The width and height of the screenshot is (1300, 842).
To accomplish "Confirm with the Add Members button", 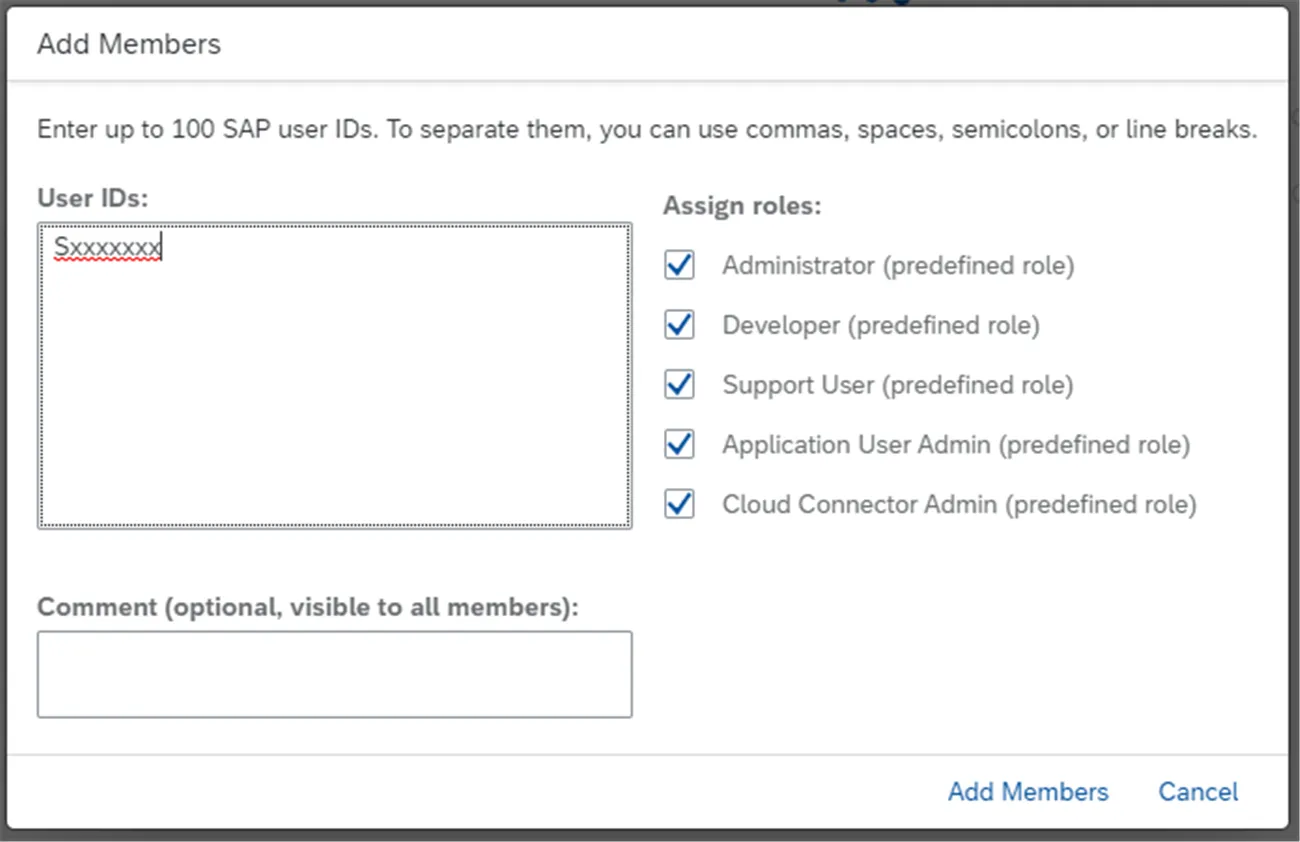I will 1028,792.
